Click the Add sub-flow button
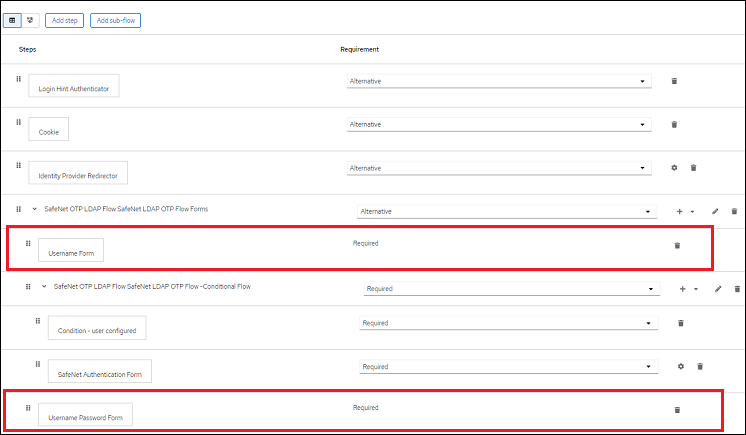This screenshot has width=746, height=435. [x=115, y=20]
